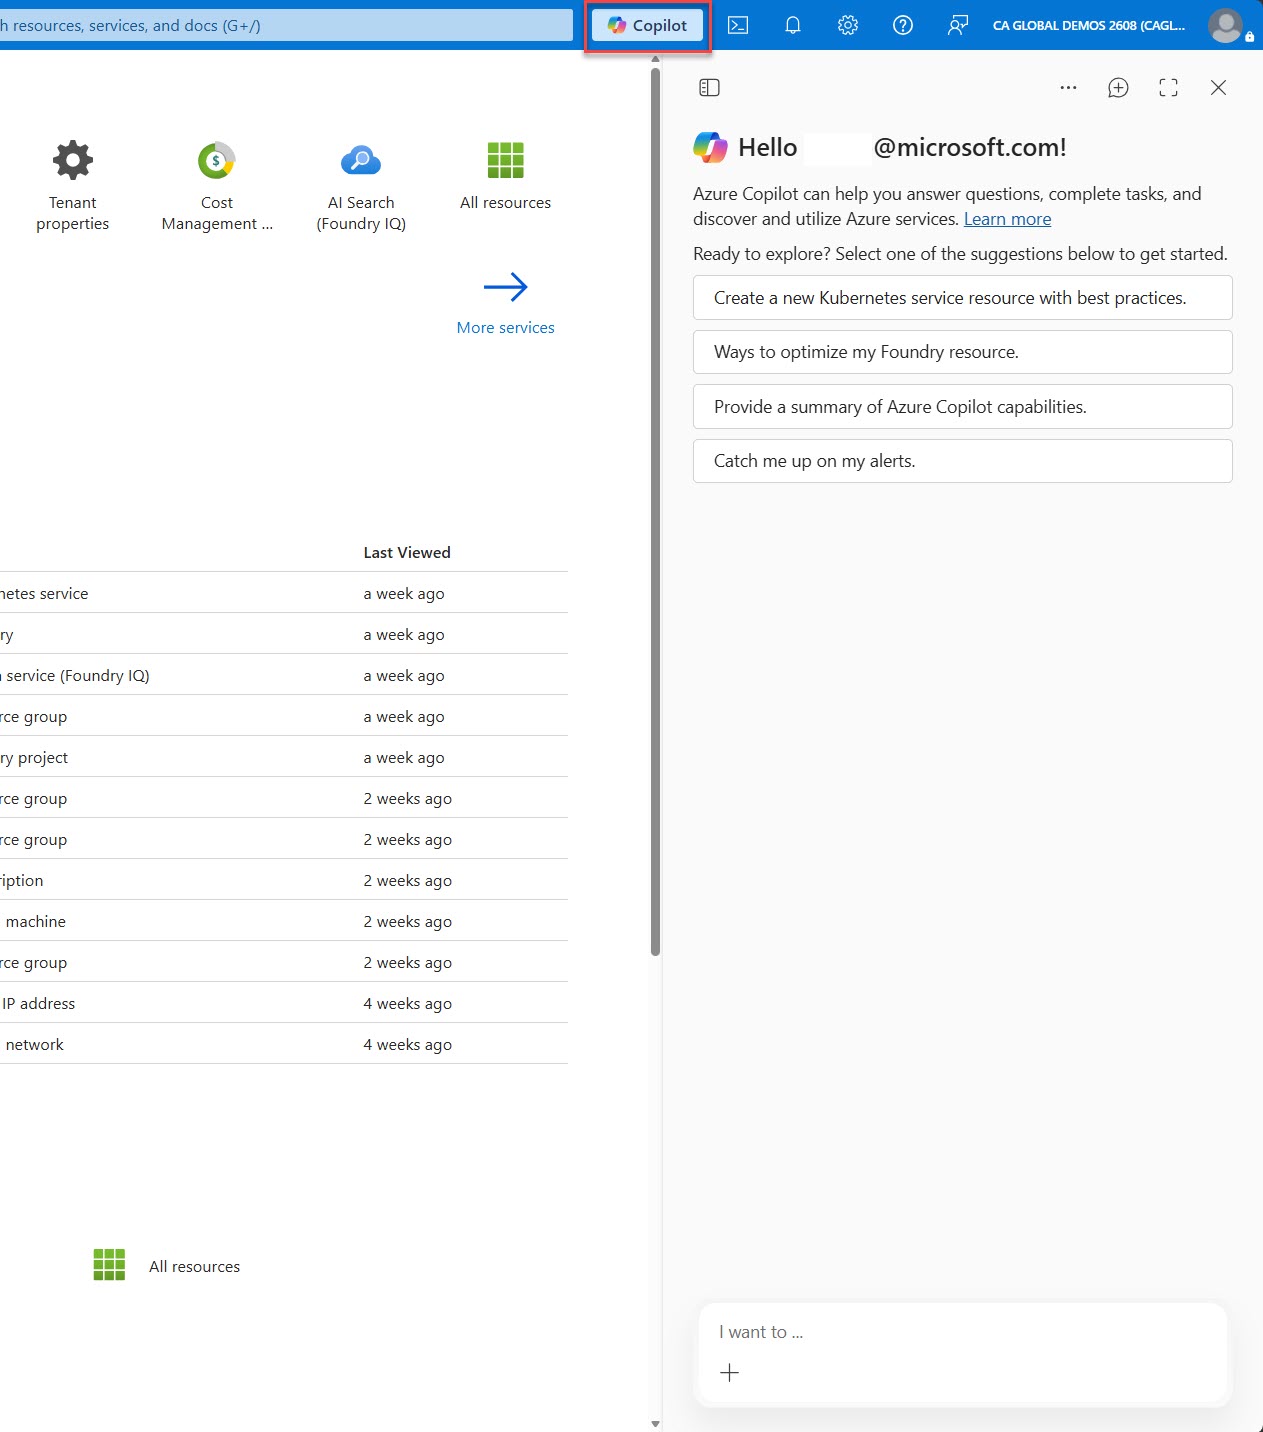The height and width of the screenshot is (1432, 1263).
Task: Open Copilot more options ellipsis
Action: [x=1068, y=88]
